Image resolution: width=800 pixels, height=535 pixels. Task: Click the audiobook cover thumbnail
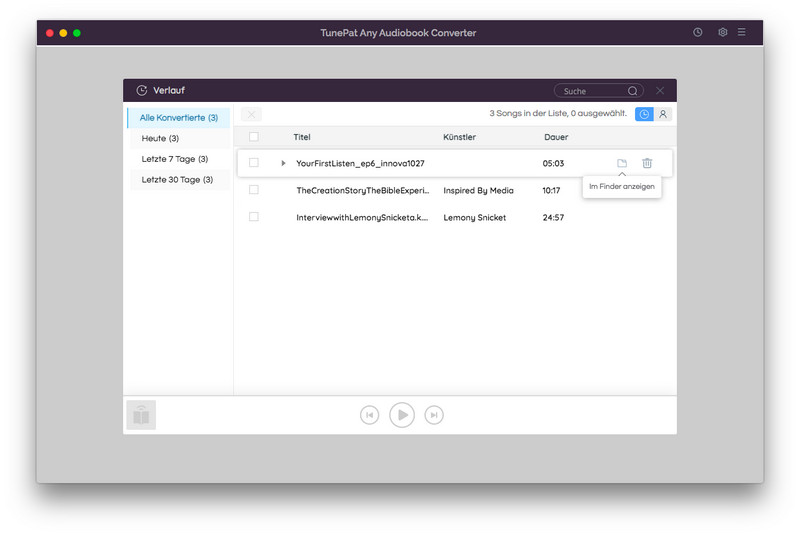click(141, 415)
